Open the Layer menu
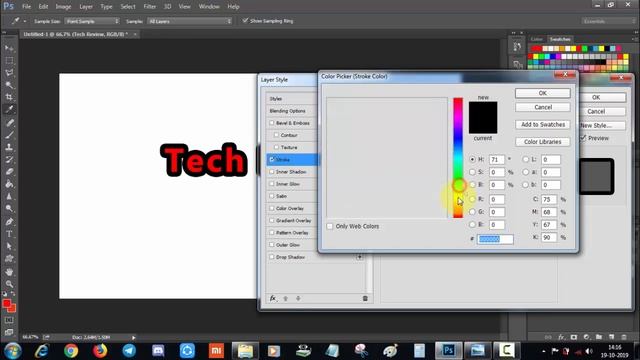640x360 pixels. [86, 7]
